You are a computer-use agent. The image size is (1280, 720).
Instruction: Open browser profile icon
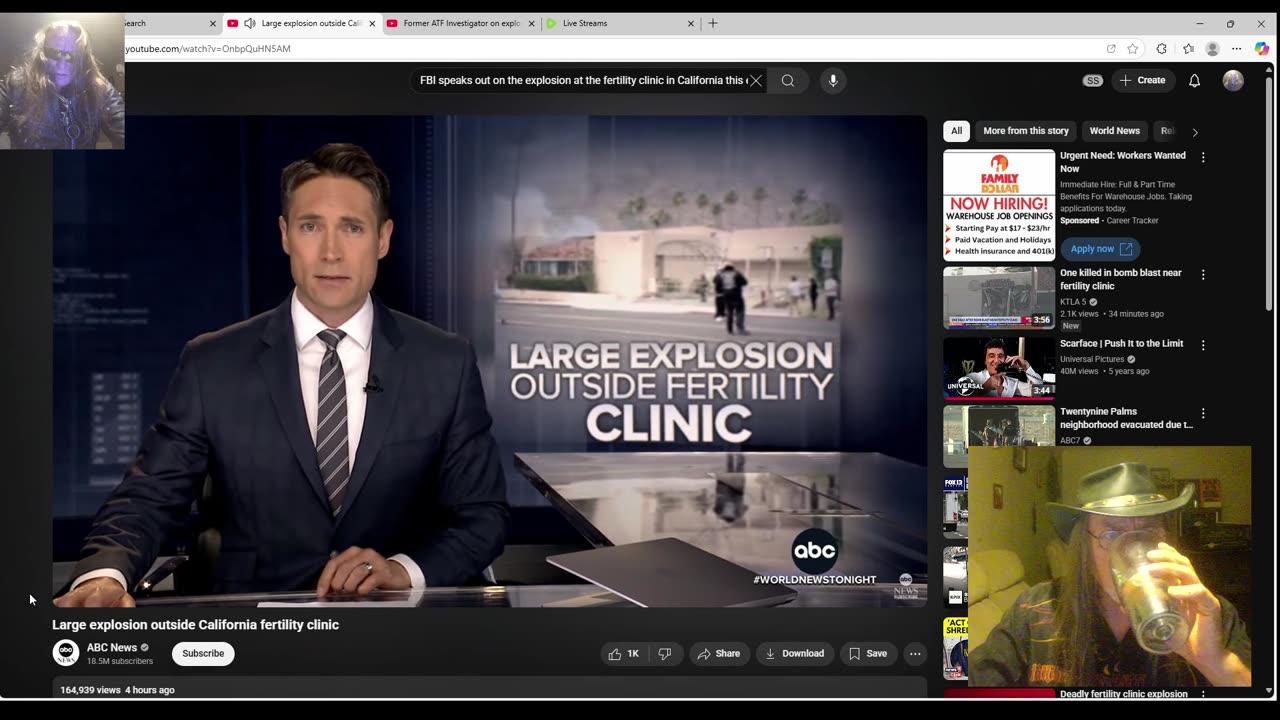click(1212, 49)
